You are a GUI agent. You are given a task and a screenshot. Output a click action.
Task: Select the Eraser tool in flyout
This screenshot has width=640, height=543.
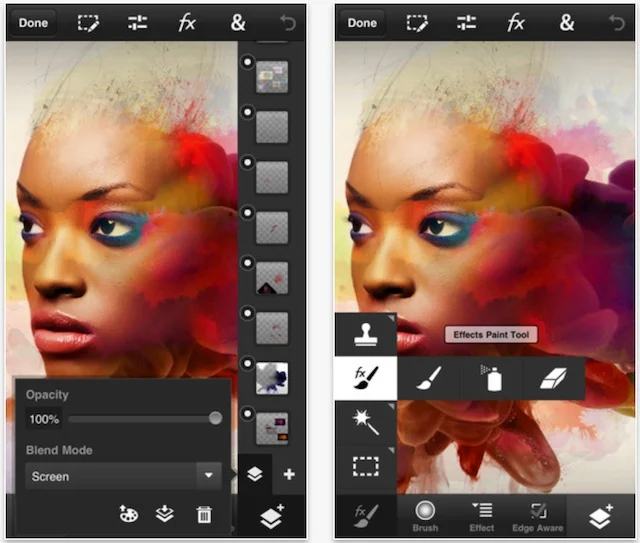(551, 379)
